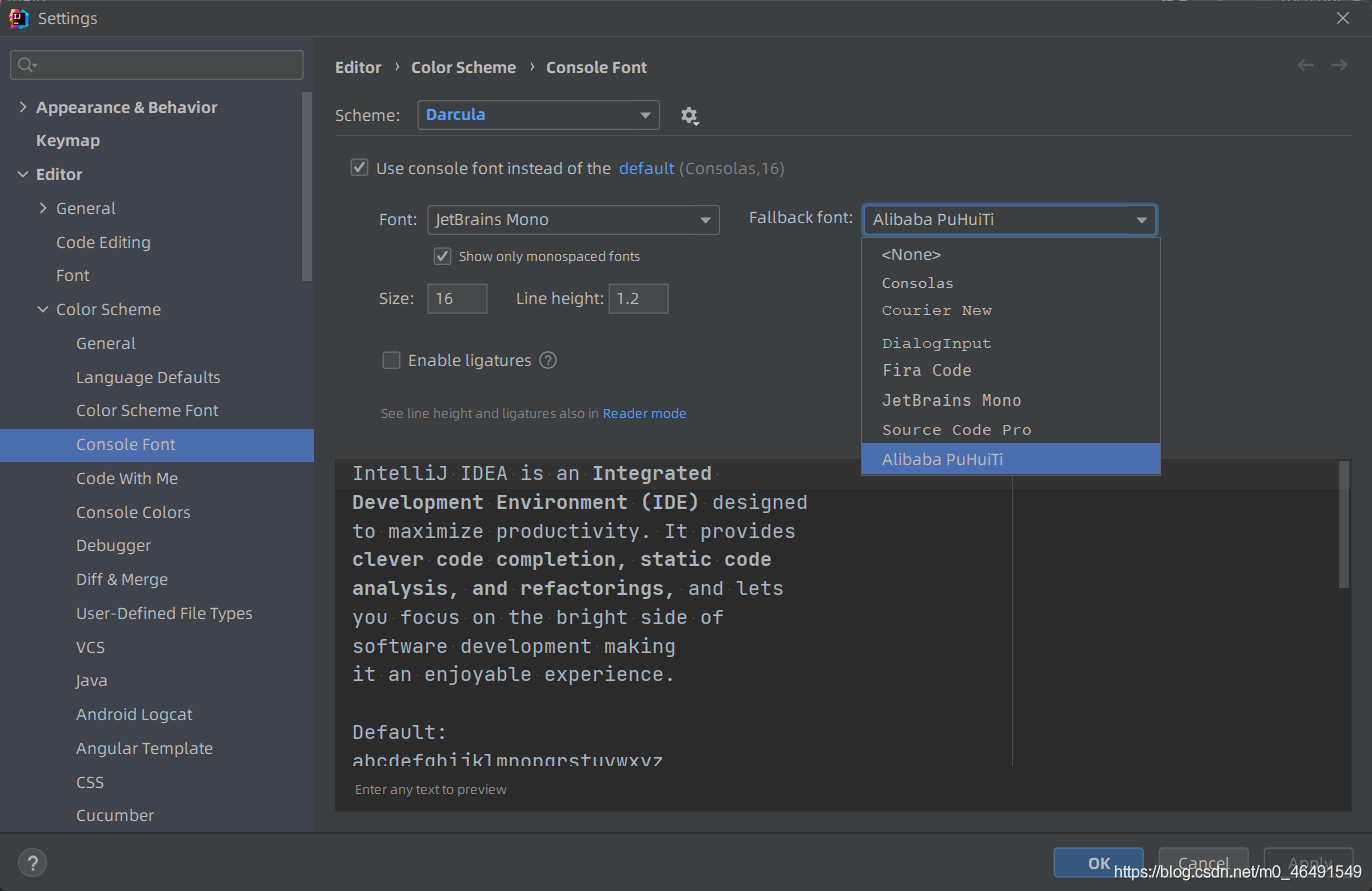The image size is (1372, 891).
Task: Select Fira Code fallback font
Action: click(1011, 370)
